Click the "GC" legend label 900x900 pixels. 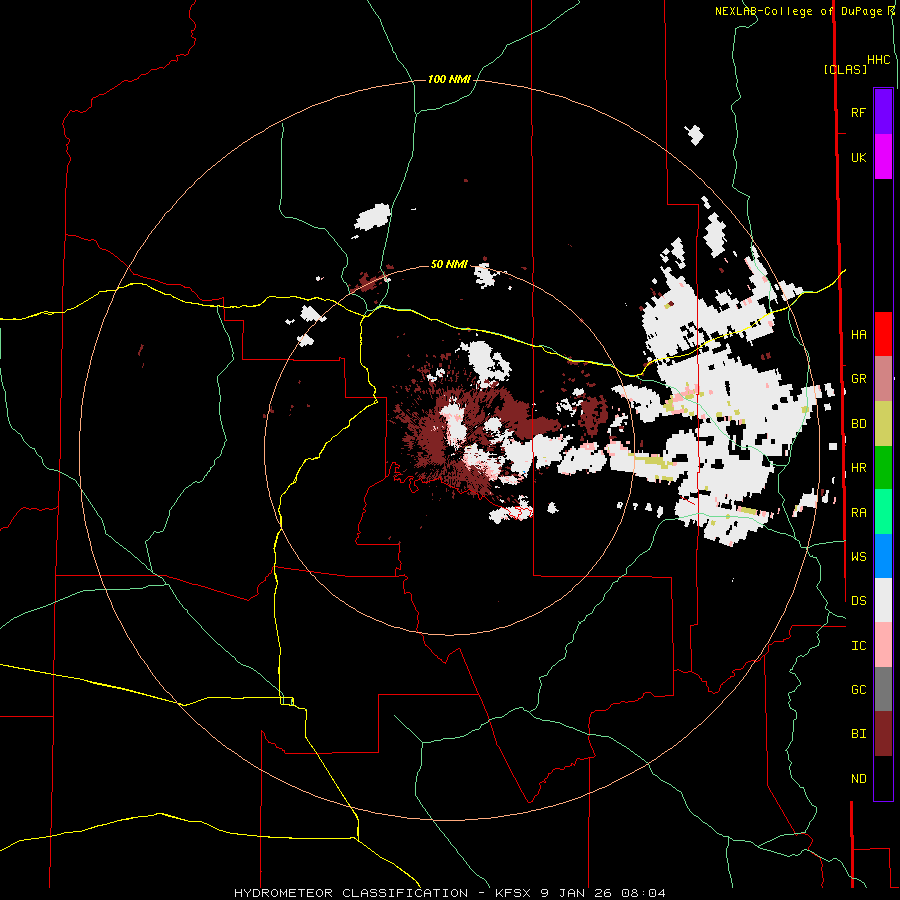coord(858,690)
